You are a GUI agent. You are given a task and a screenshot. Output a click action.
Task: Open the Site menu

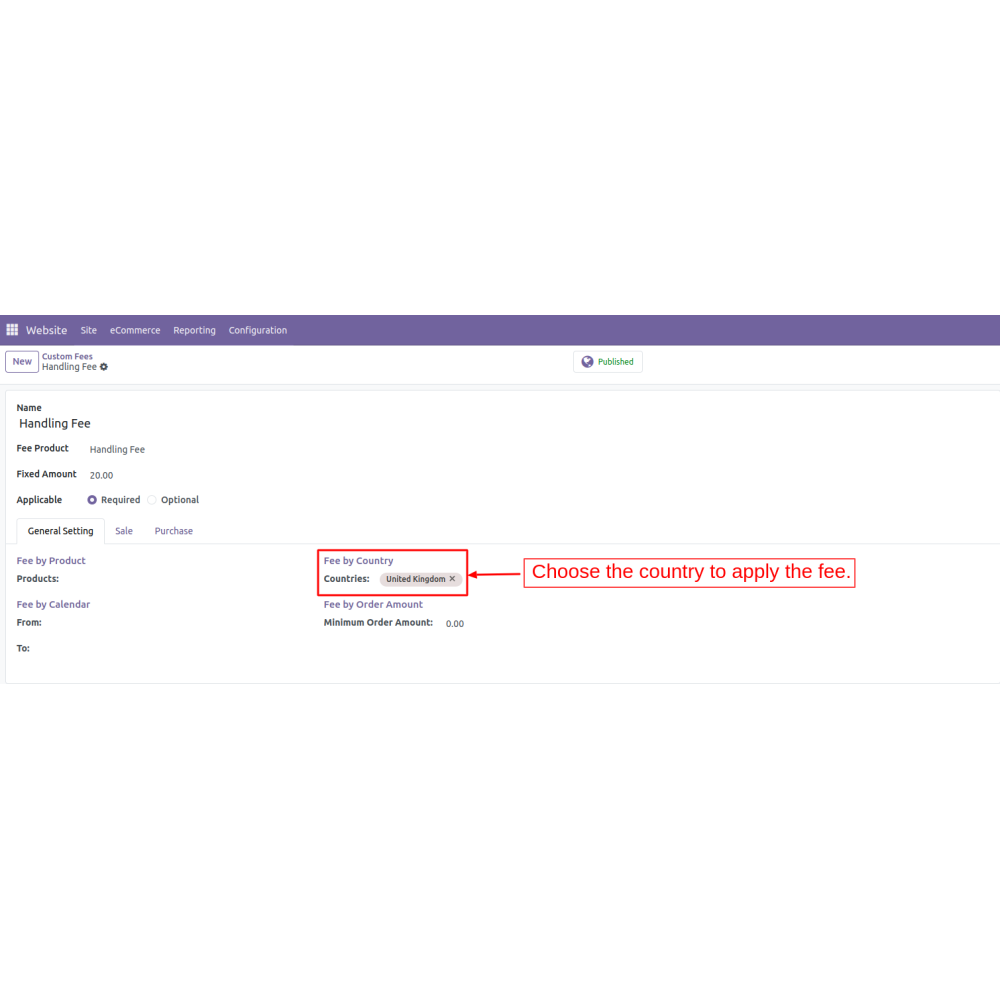(x=89, y=330)
